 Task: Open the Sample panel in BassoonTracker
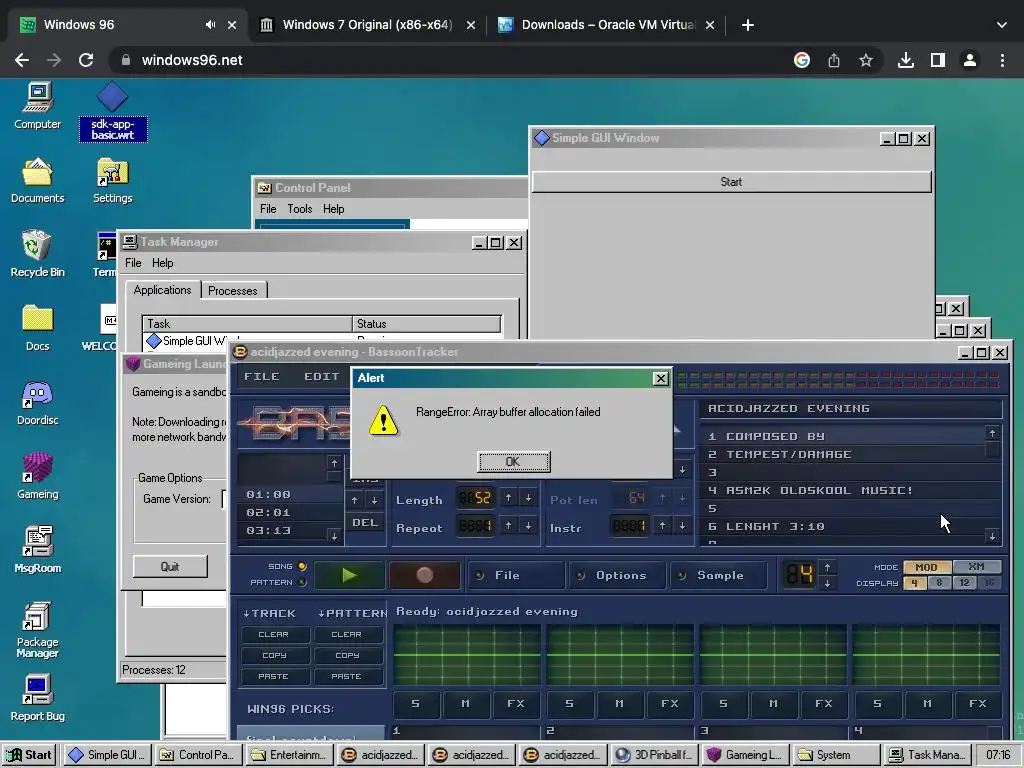coord(719,575)
